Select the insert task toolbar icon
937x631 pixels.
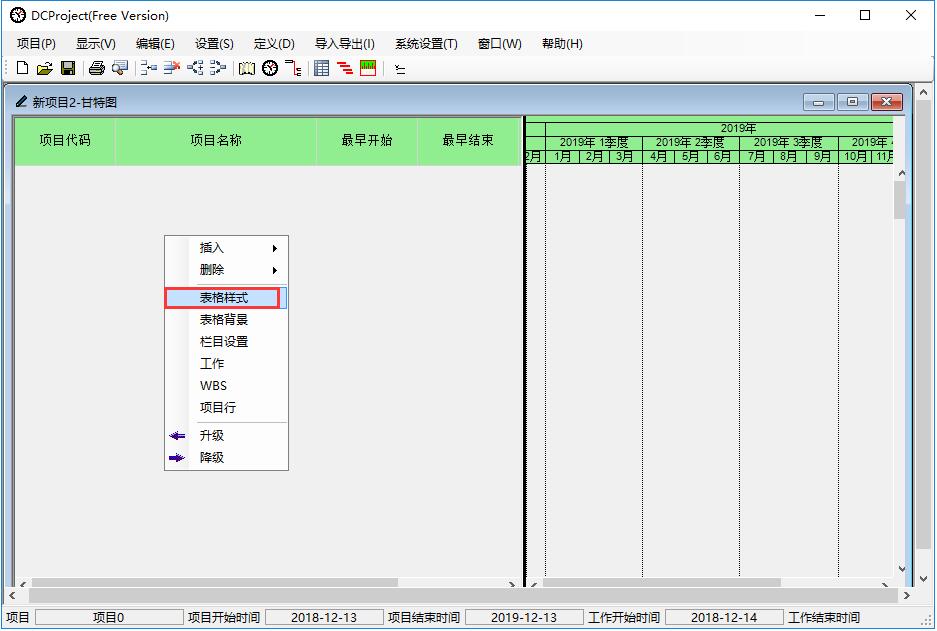click(x=150, y=67)
